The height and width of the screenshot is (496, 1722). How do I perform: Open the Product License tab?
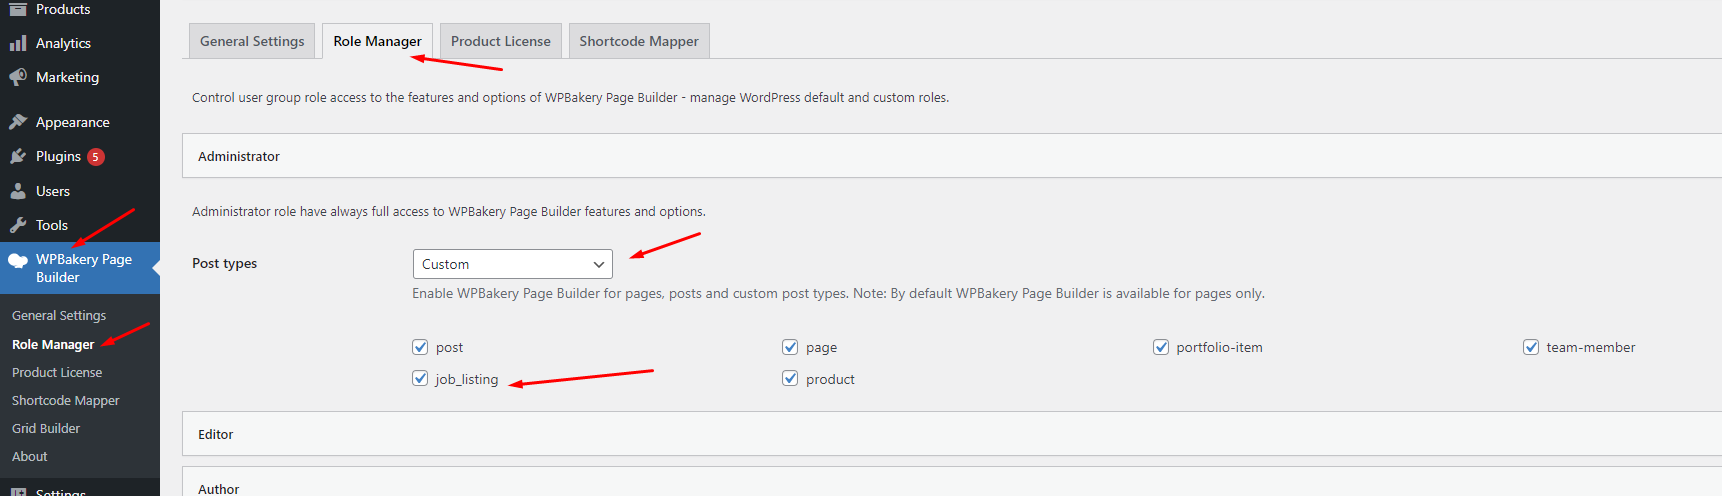(x=501, y=41)
